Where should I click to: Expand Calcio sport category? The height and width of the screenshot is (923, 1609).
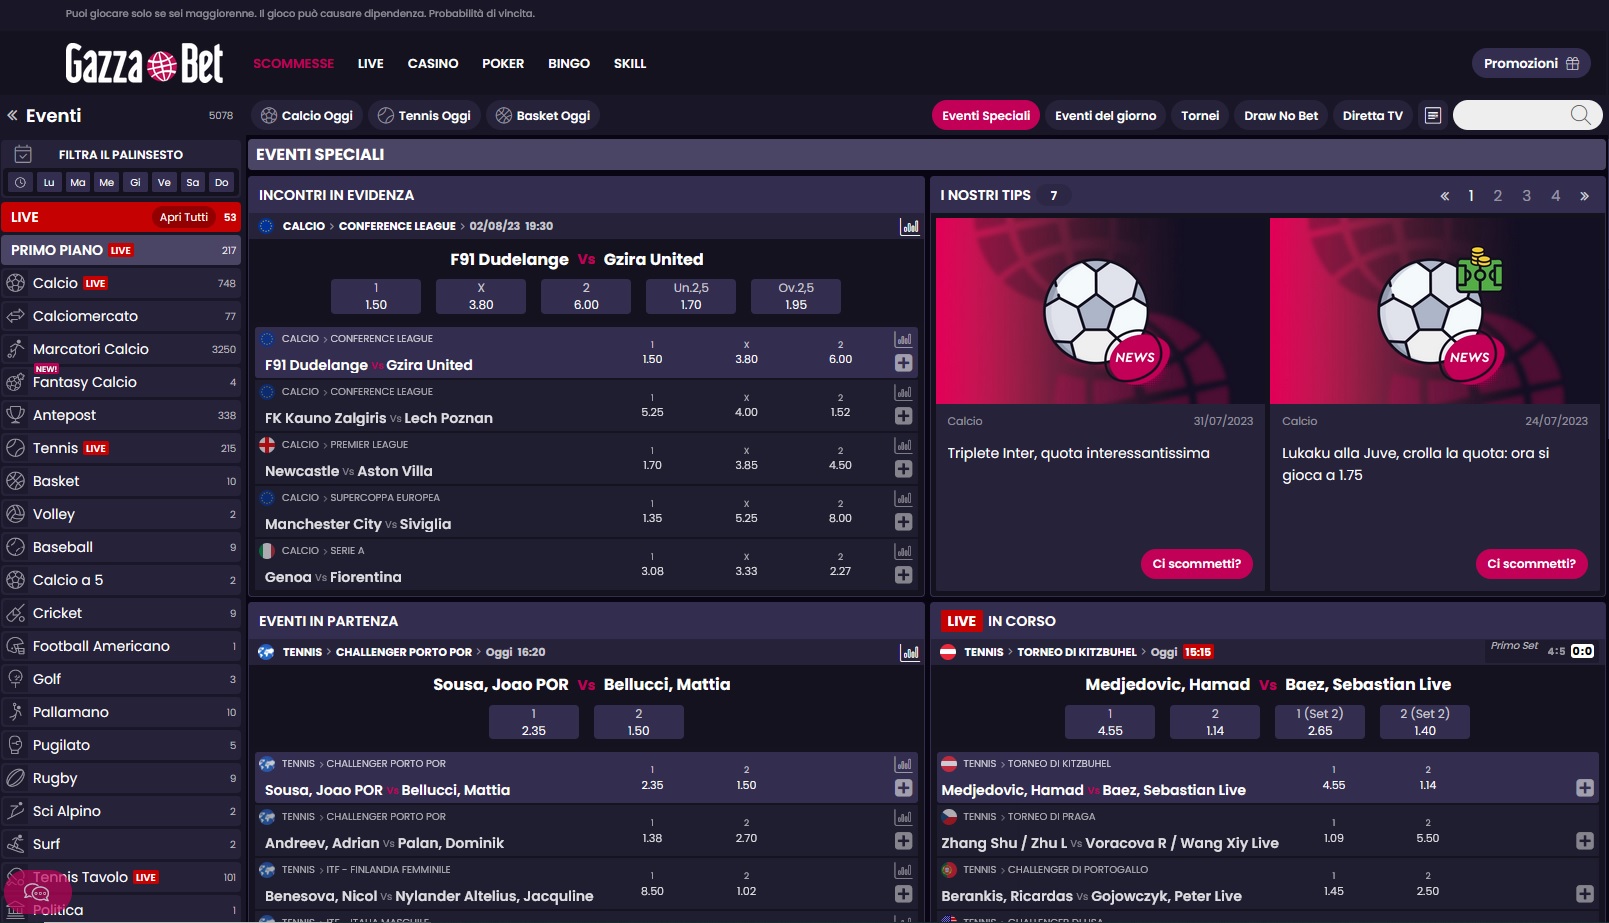tap(121, 283)
